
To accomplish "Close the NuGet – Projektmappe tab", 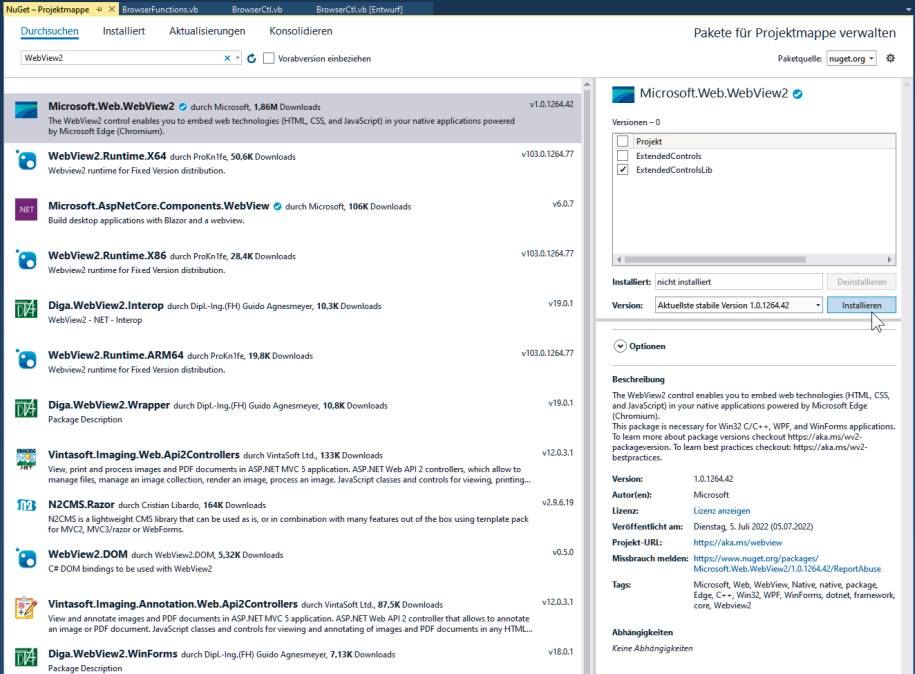I will coord(111,9).
